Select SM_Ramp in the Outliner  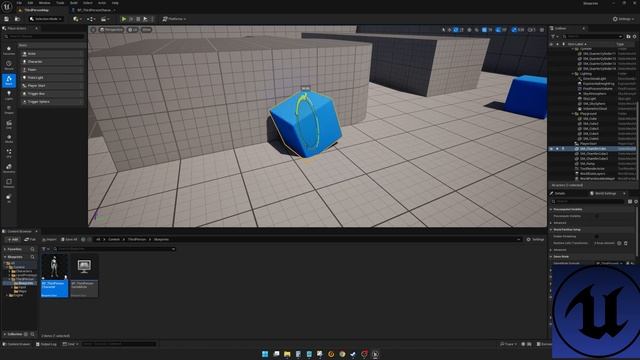pyautogui.click(x=588, y=164)
